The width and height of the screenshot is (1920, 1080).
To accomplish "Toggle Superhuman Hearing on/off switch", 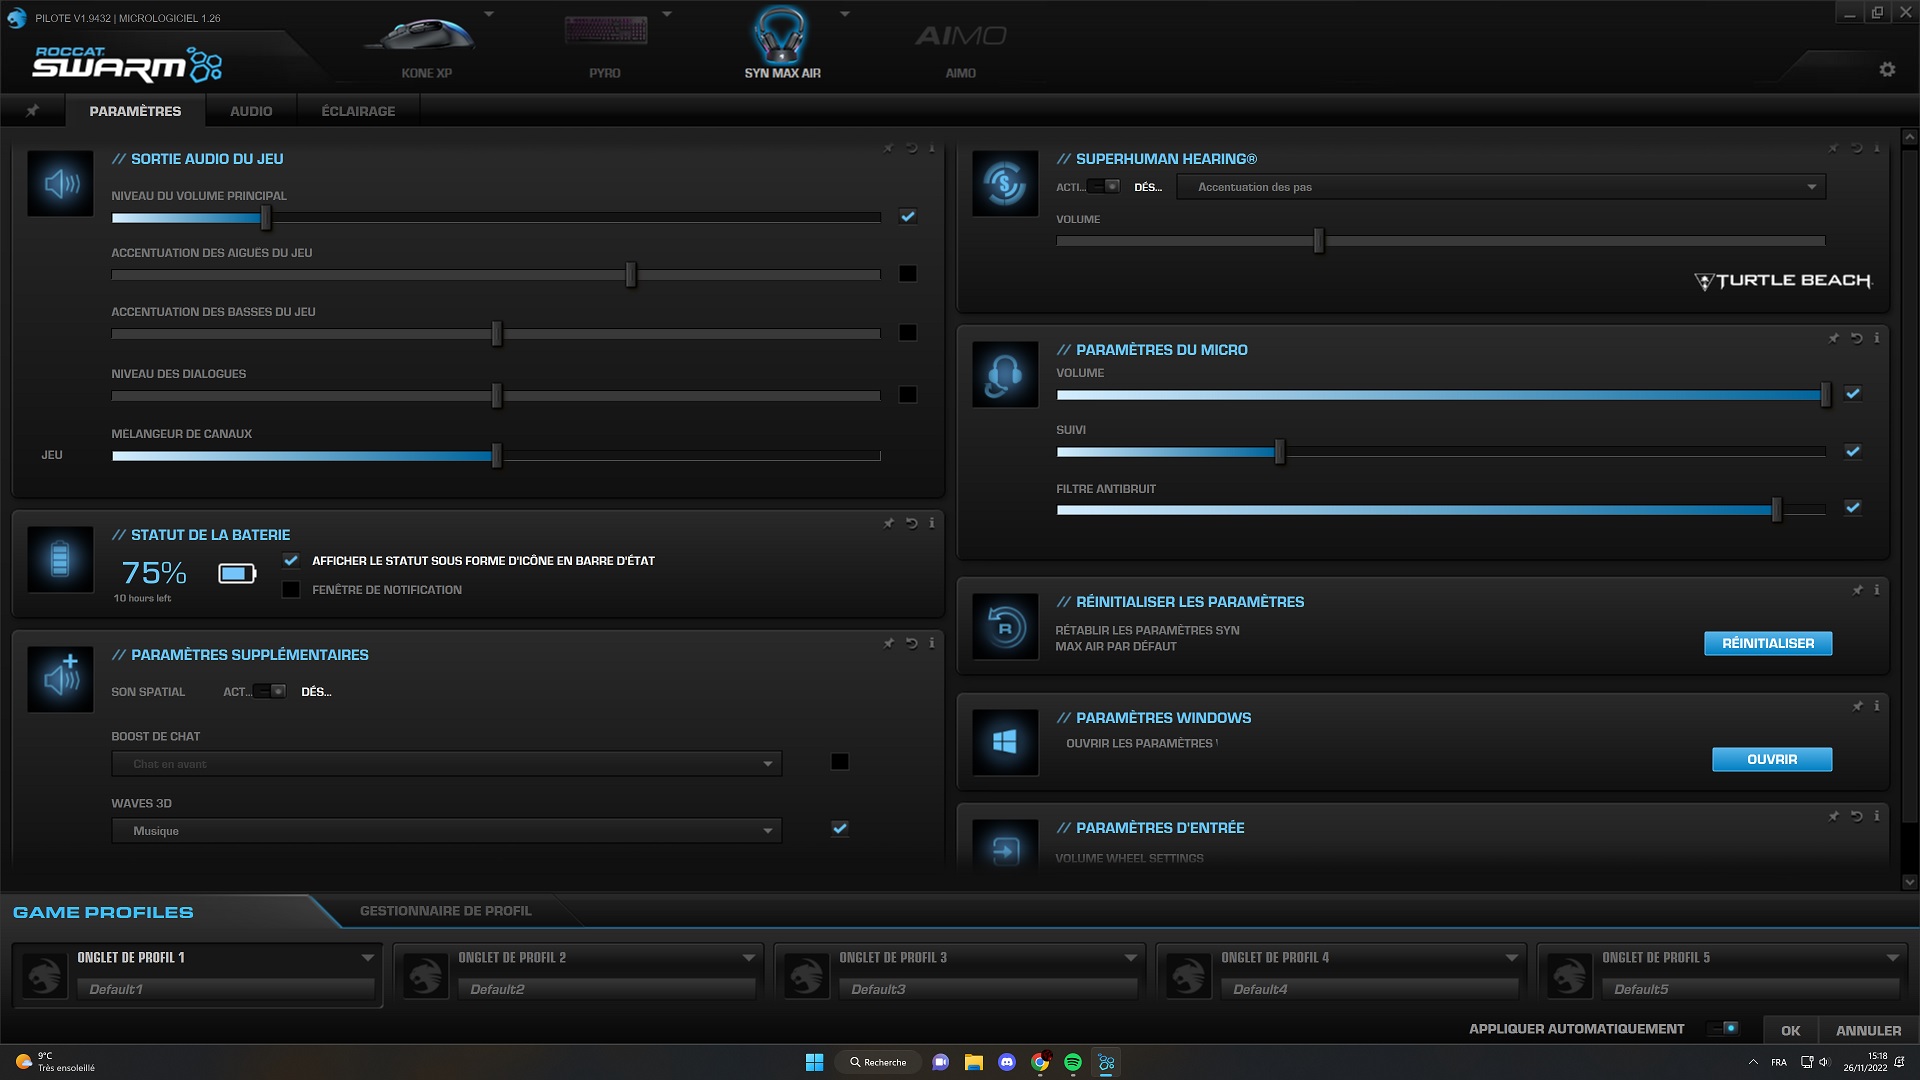I will point(1104,186).
